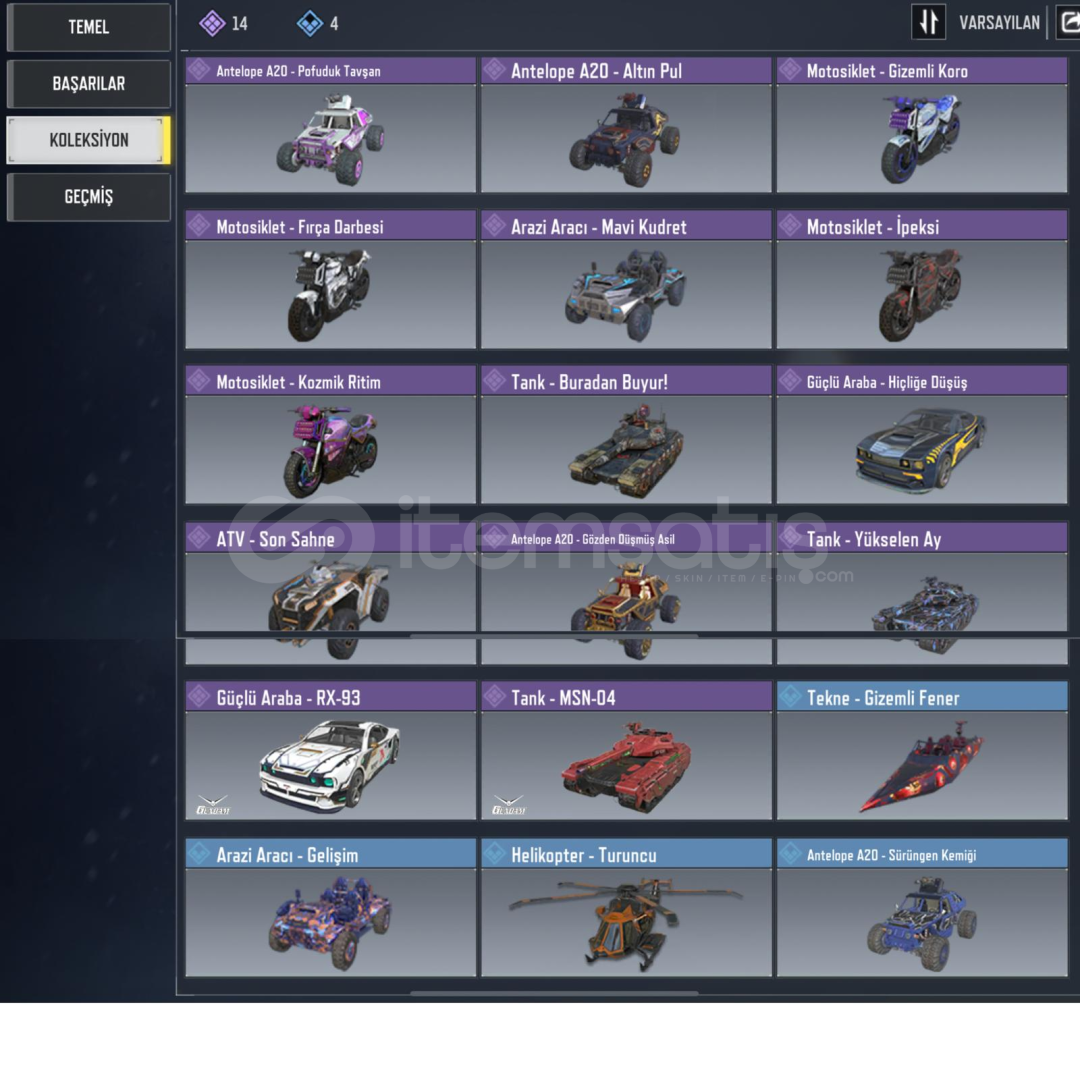Open the VARSAYILAN sort dropdown
Image resolution: width=1080 pixels, height=1080 pixels.
tap(999, 23)
